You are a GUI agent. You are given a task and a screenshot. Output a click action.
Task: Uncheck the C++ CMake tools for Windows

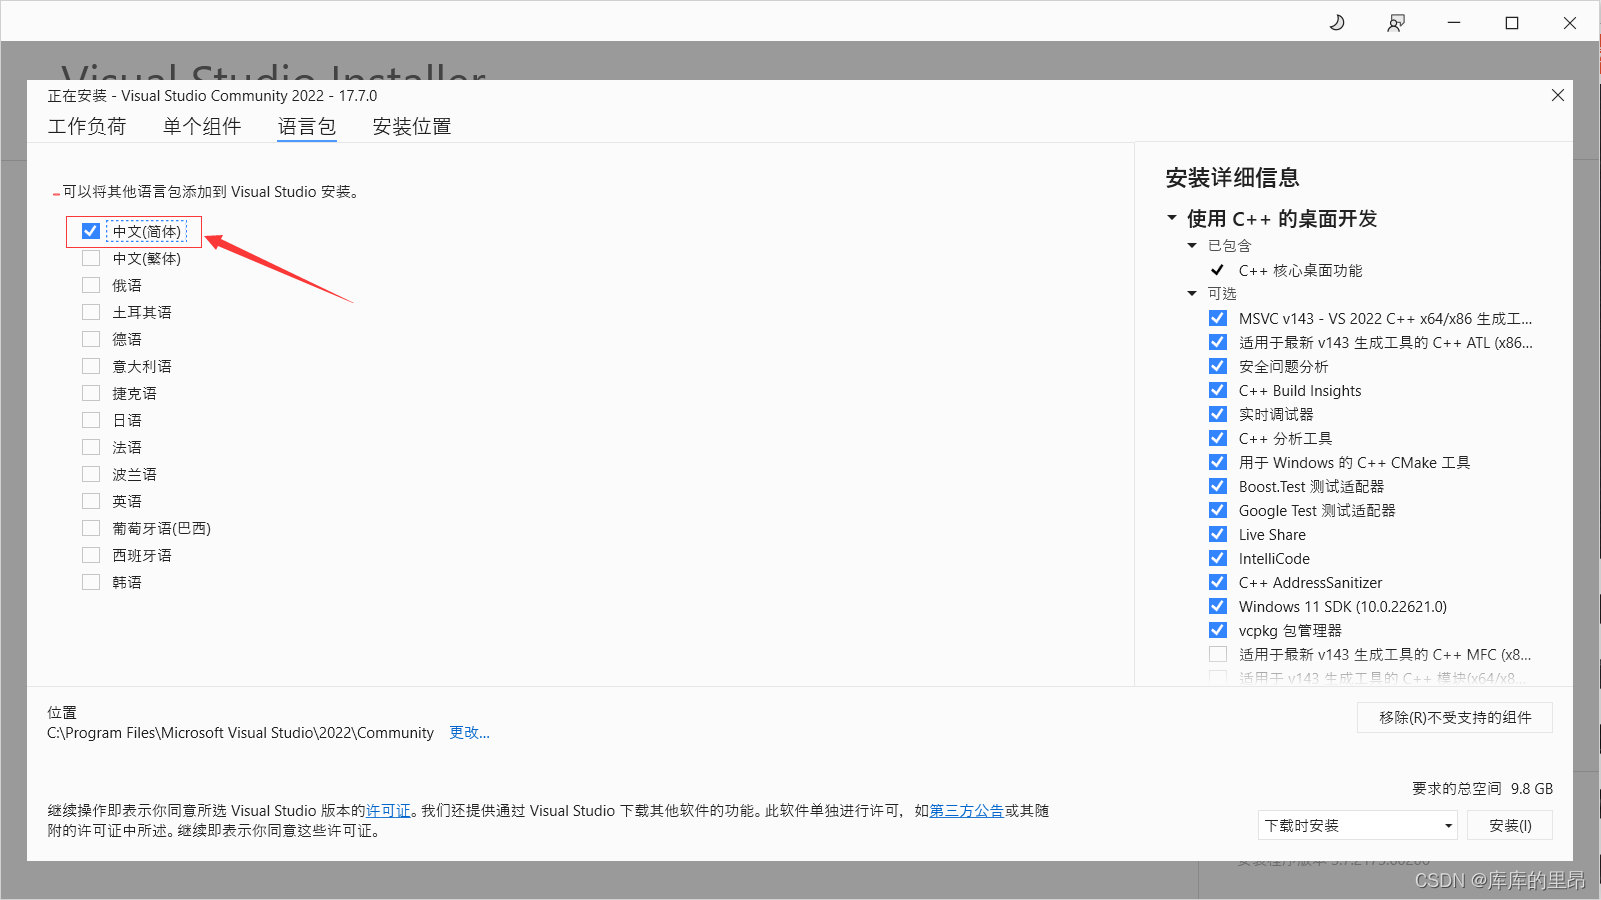[1218, 462]
